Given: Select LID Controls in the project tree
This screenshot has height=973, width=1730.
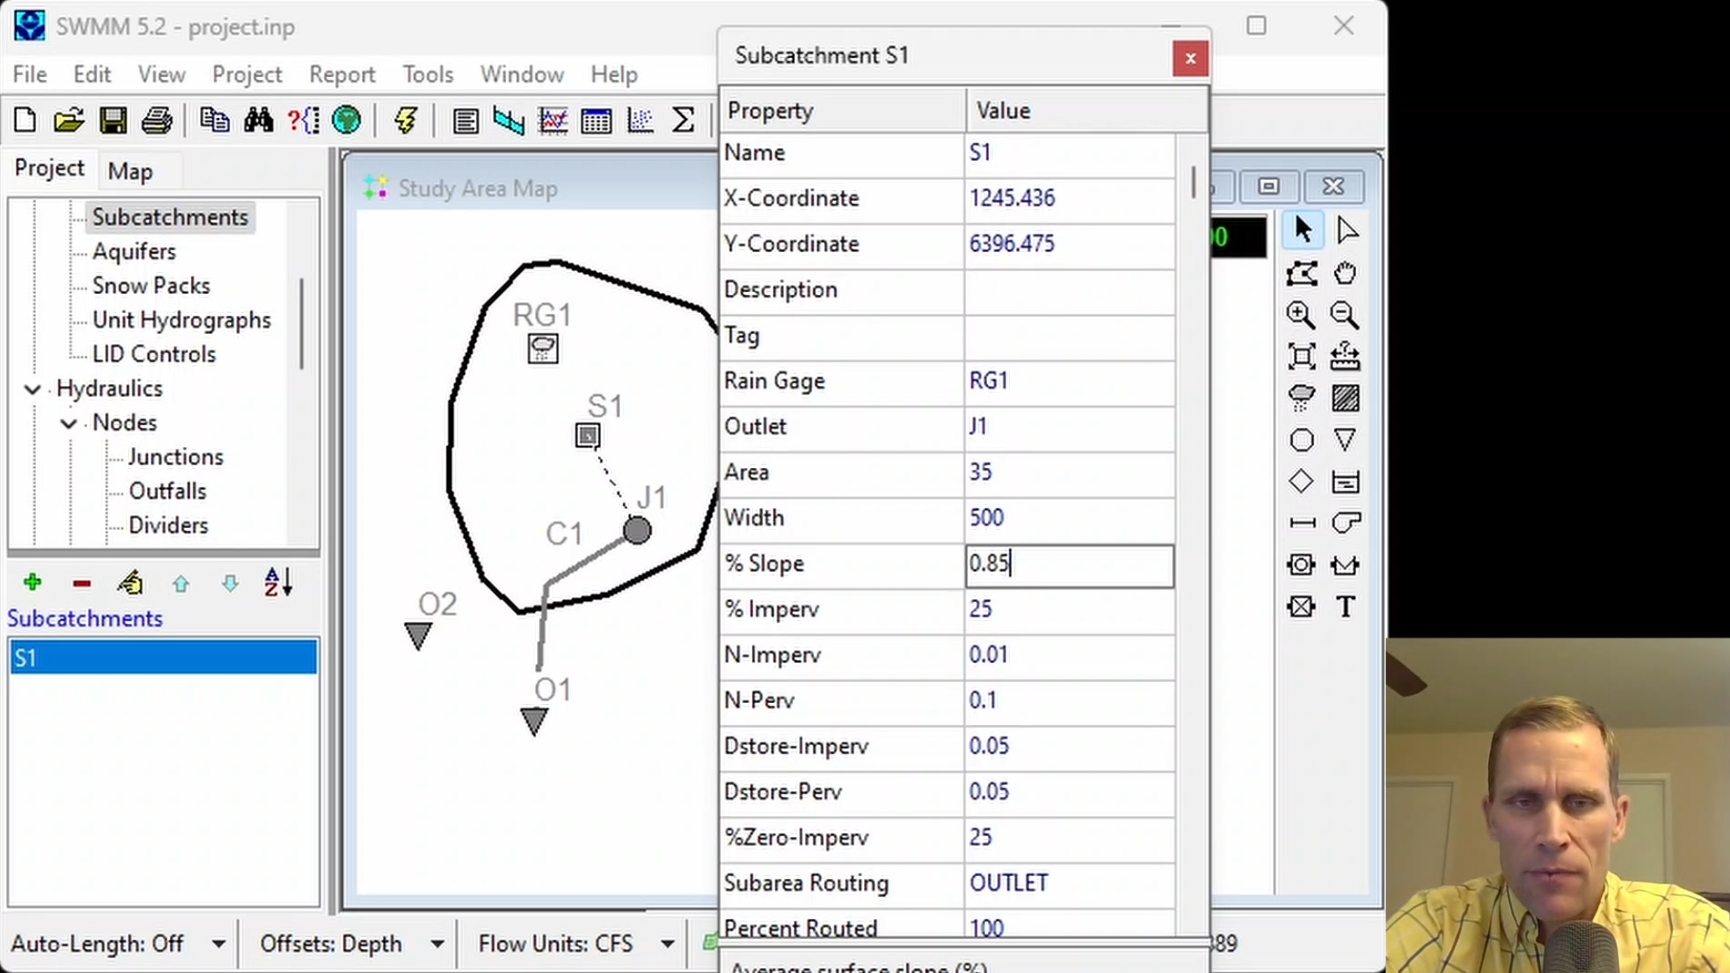Looking at the screenshot, I should pyautogui.click(x=154, y=354).
